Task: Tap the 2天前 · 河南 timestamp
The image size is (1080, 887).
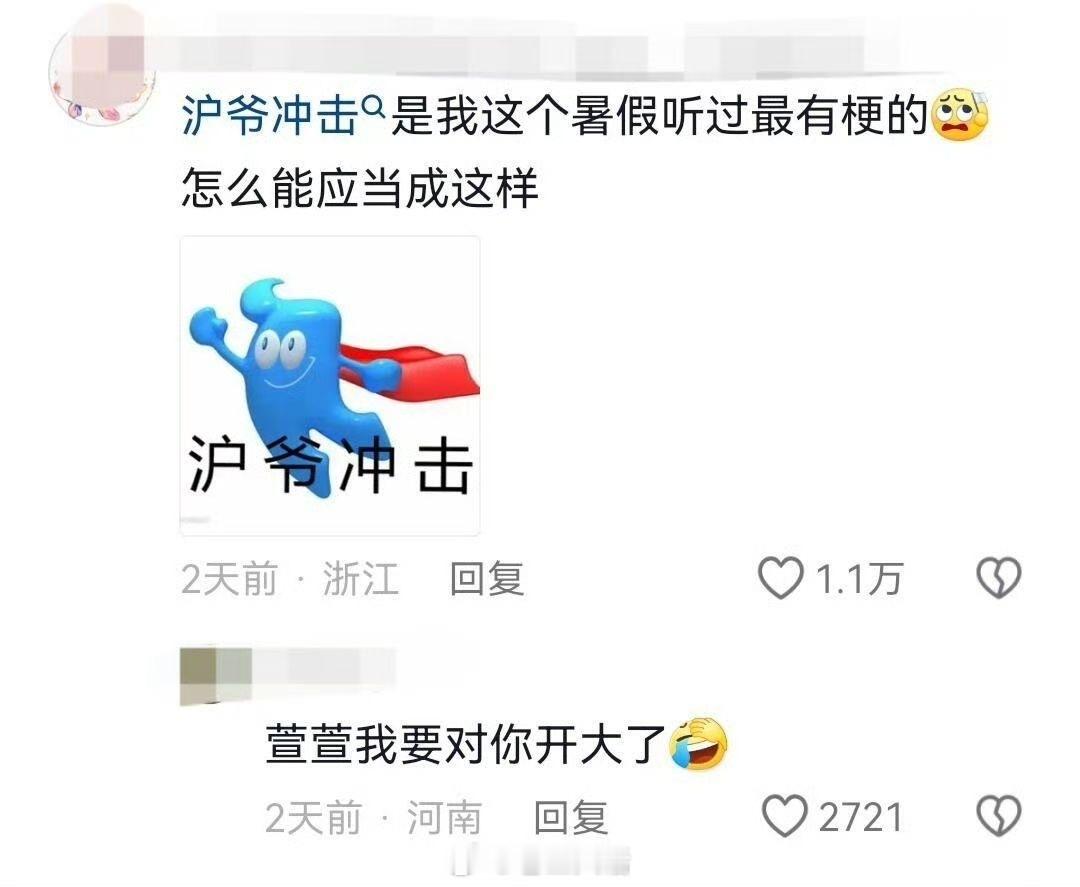Action: [374, 817]
